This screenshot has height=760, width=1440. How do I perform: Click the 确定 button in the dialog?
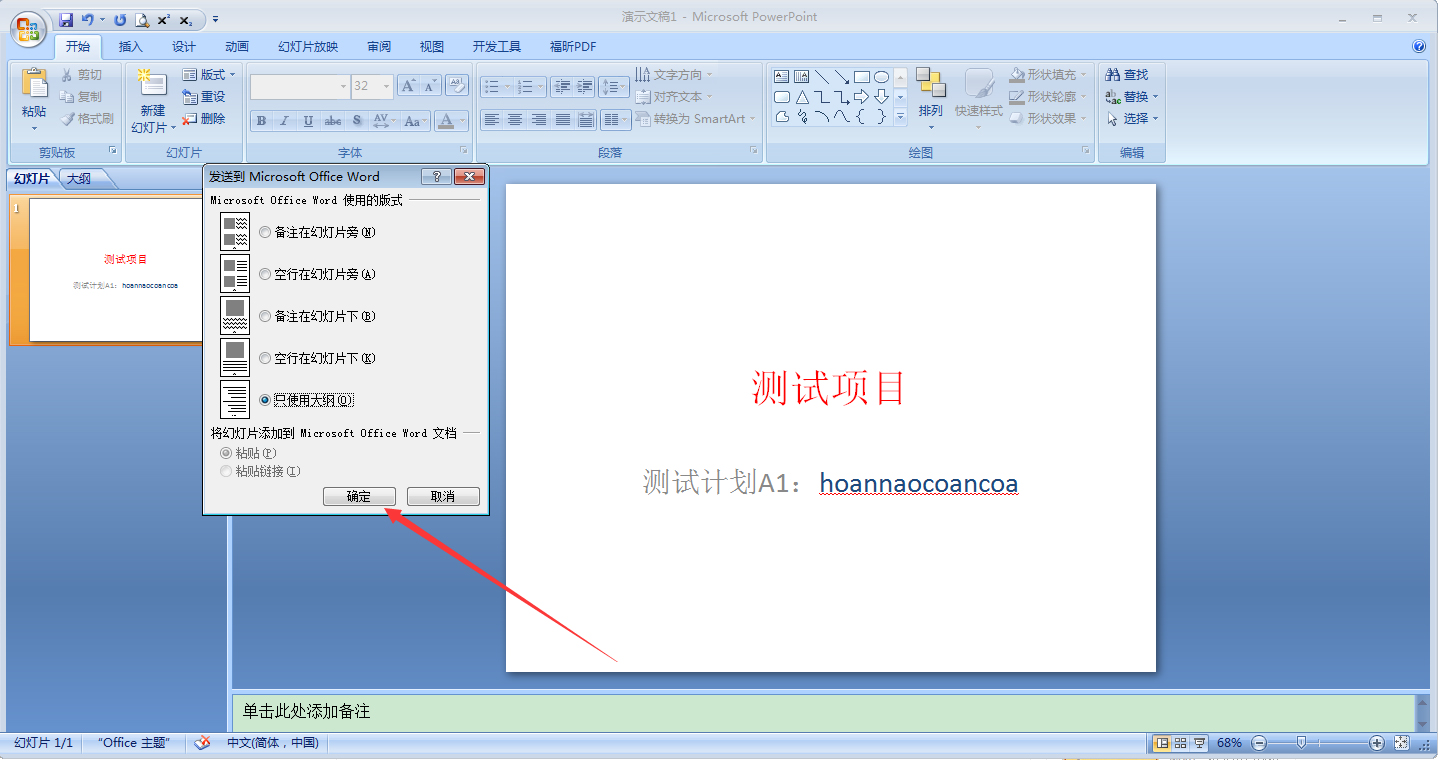point(359,496)
